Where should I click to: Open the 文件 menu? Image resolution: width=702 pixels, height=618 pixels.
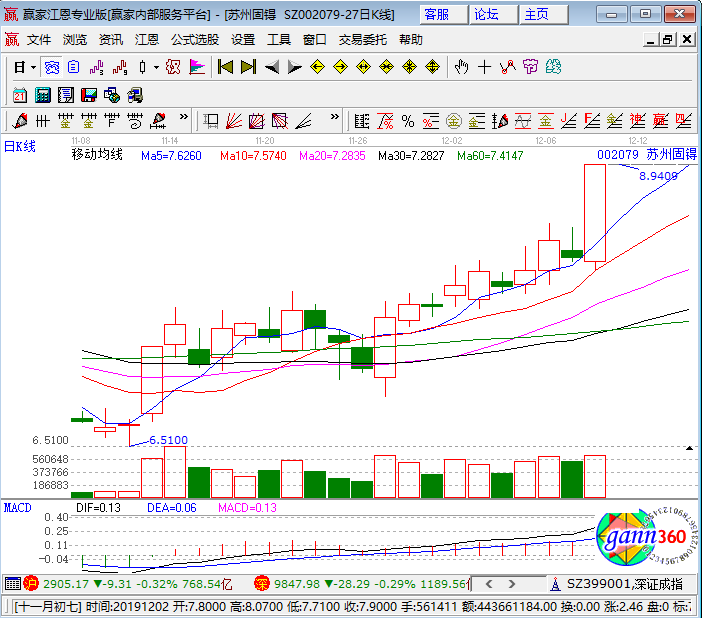point(39,40)
